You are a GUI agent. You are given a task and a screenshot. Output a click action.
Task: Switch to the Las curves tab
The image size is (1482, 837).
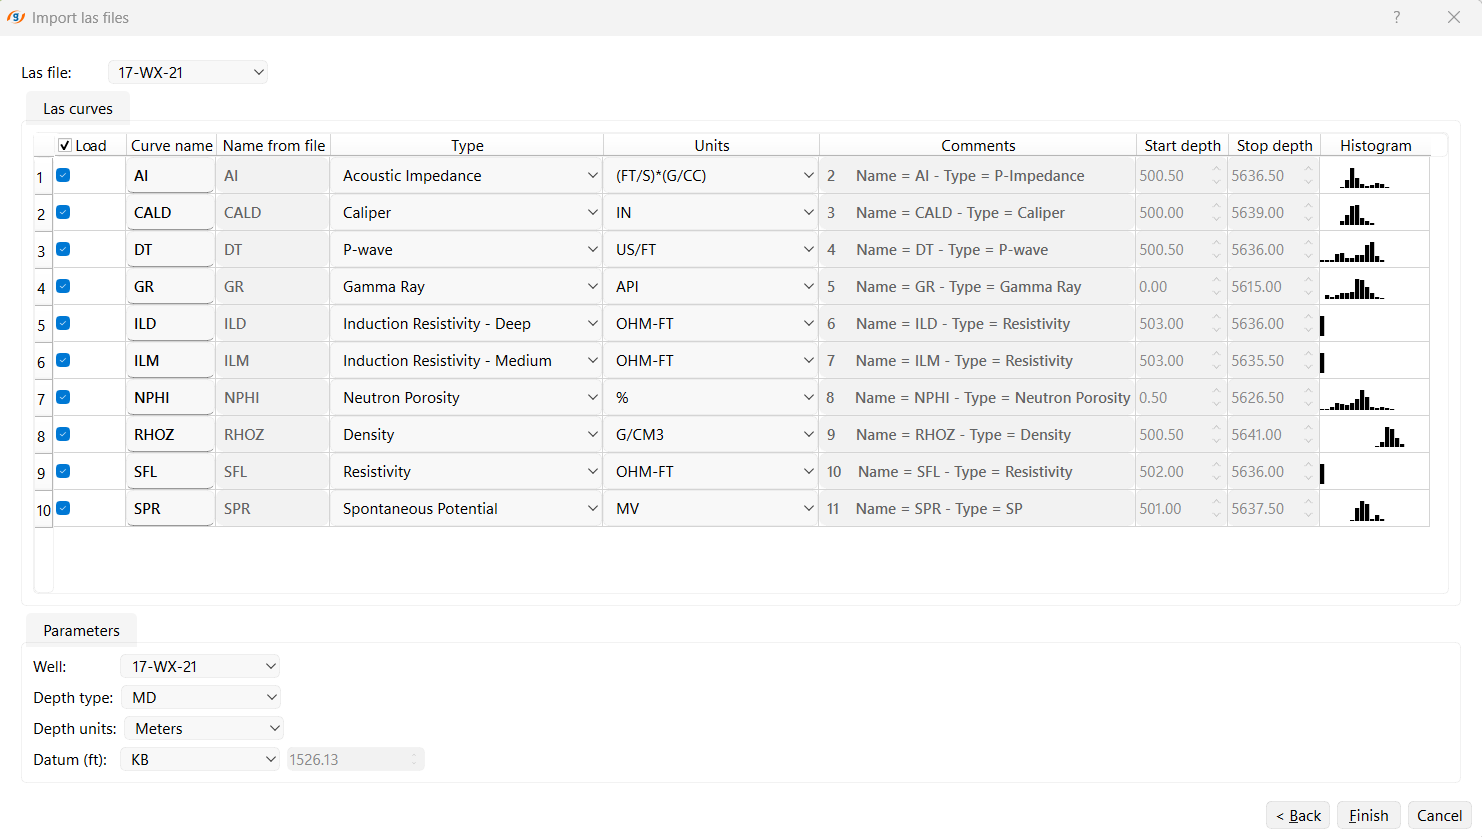[77, 108]
